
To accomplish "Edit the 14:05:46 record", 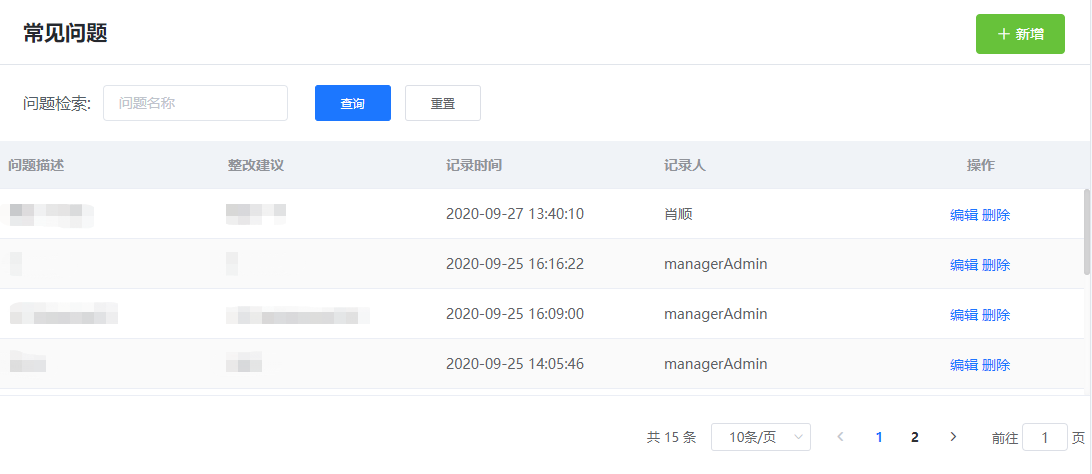I will click(x=963, y=365).
